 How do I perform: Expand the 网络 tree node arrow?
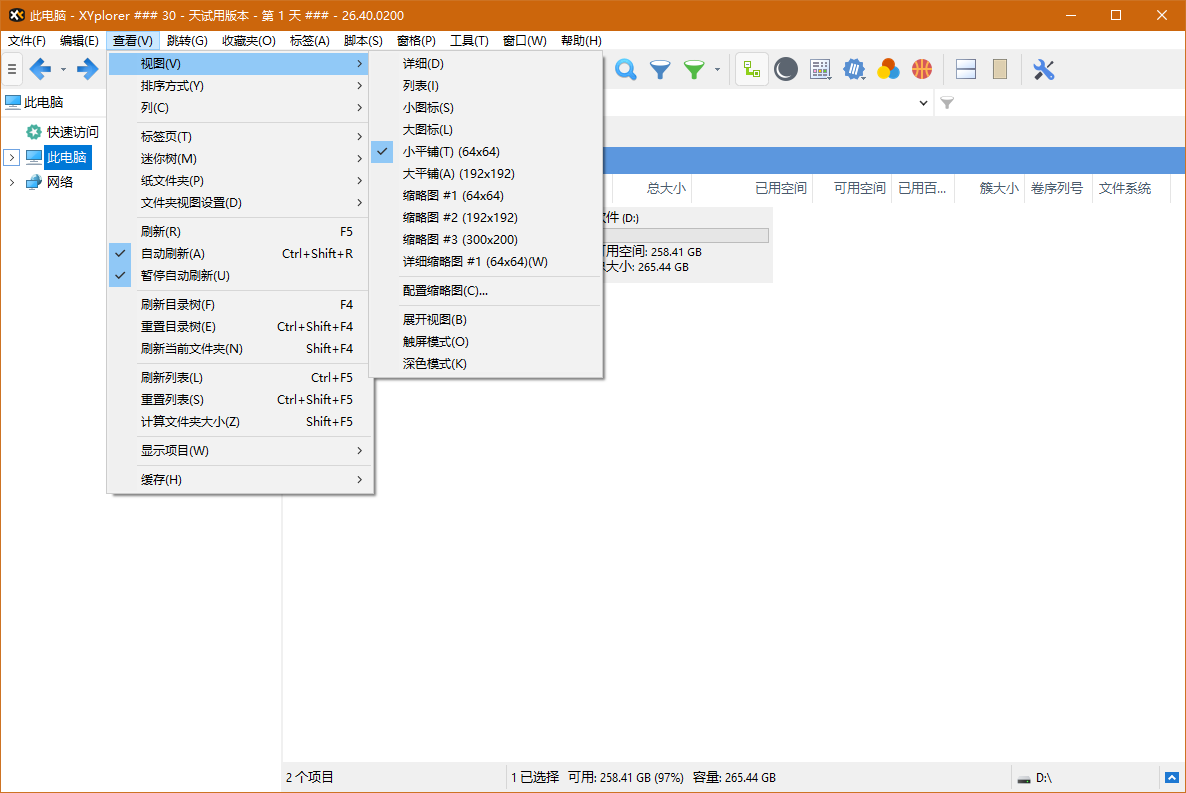[x=11, y=182]
